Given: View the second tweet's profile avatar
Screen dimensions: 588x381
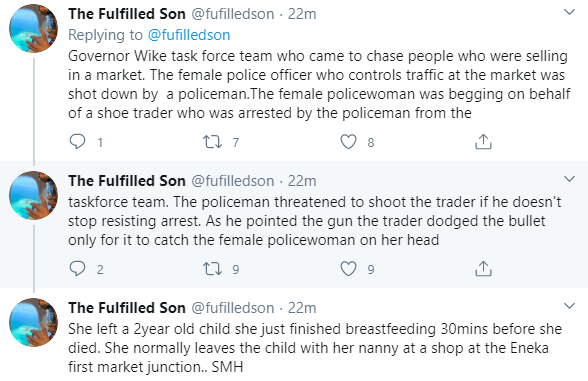Looking at the screenshot, I should 34,196.
